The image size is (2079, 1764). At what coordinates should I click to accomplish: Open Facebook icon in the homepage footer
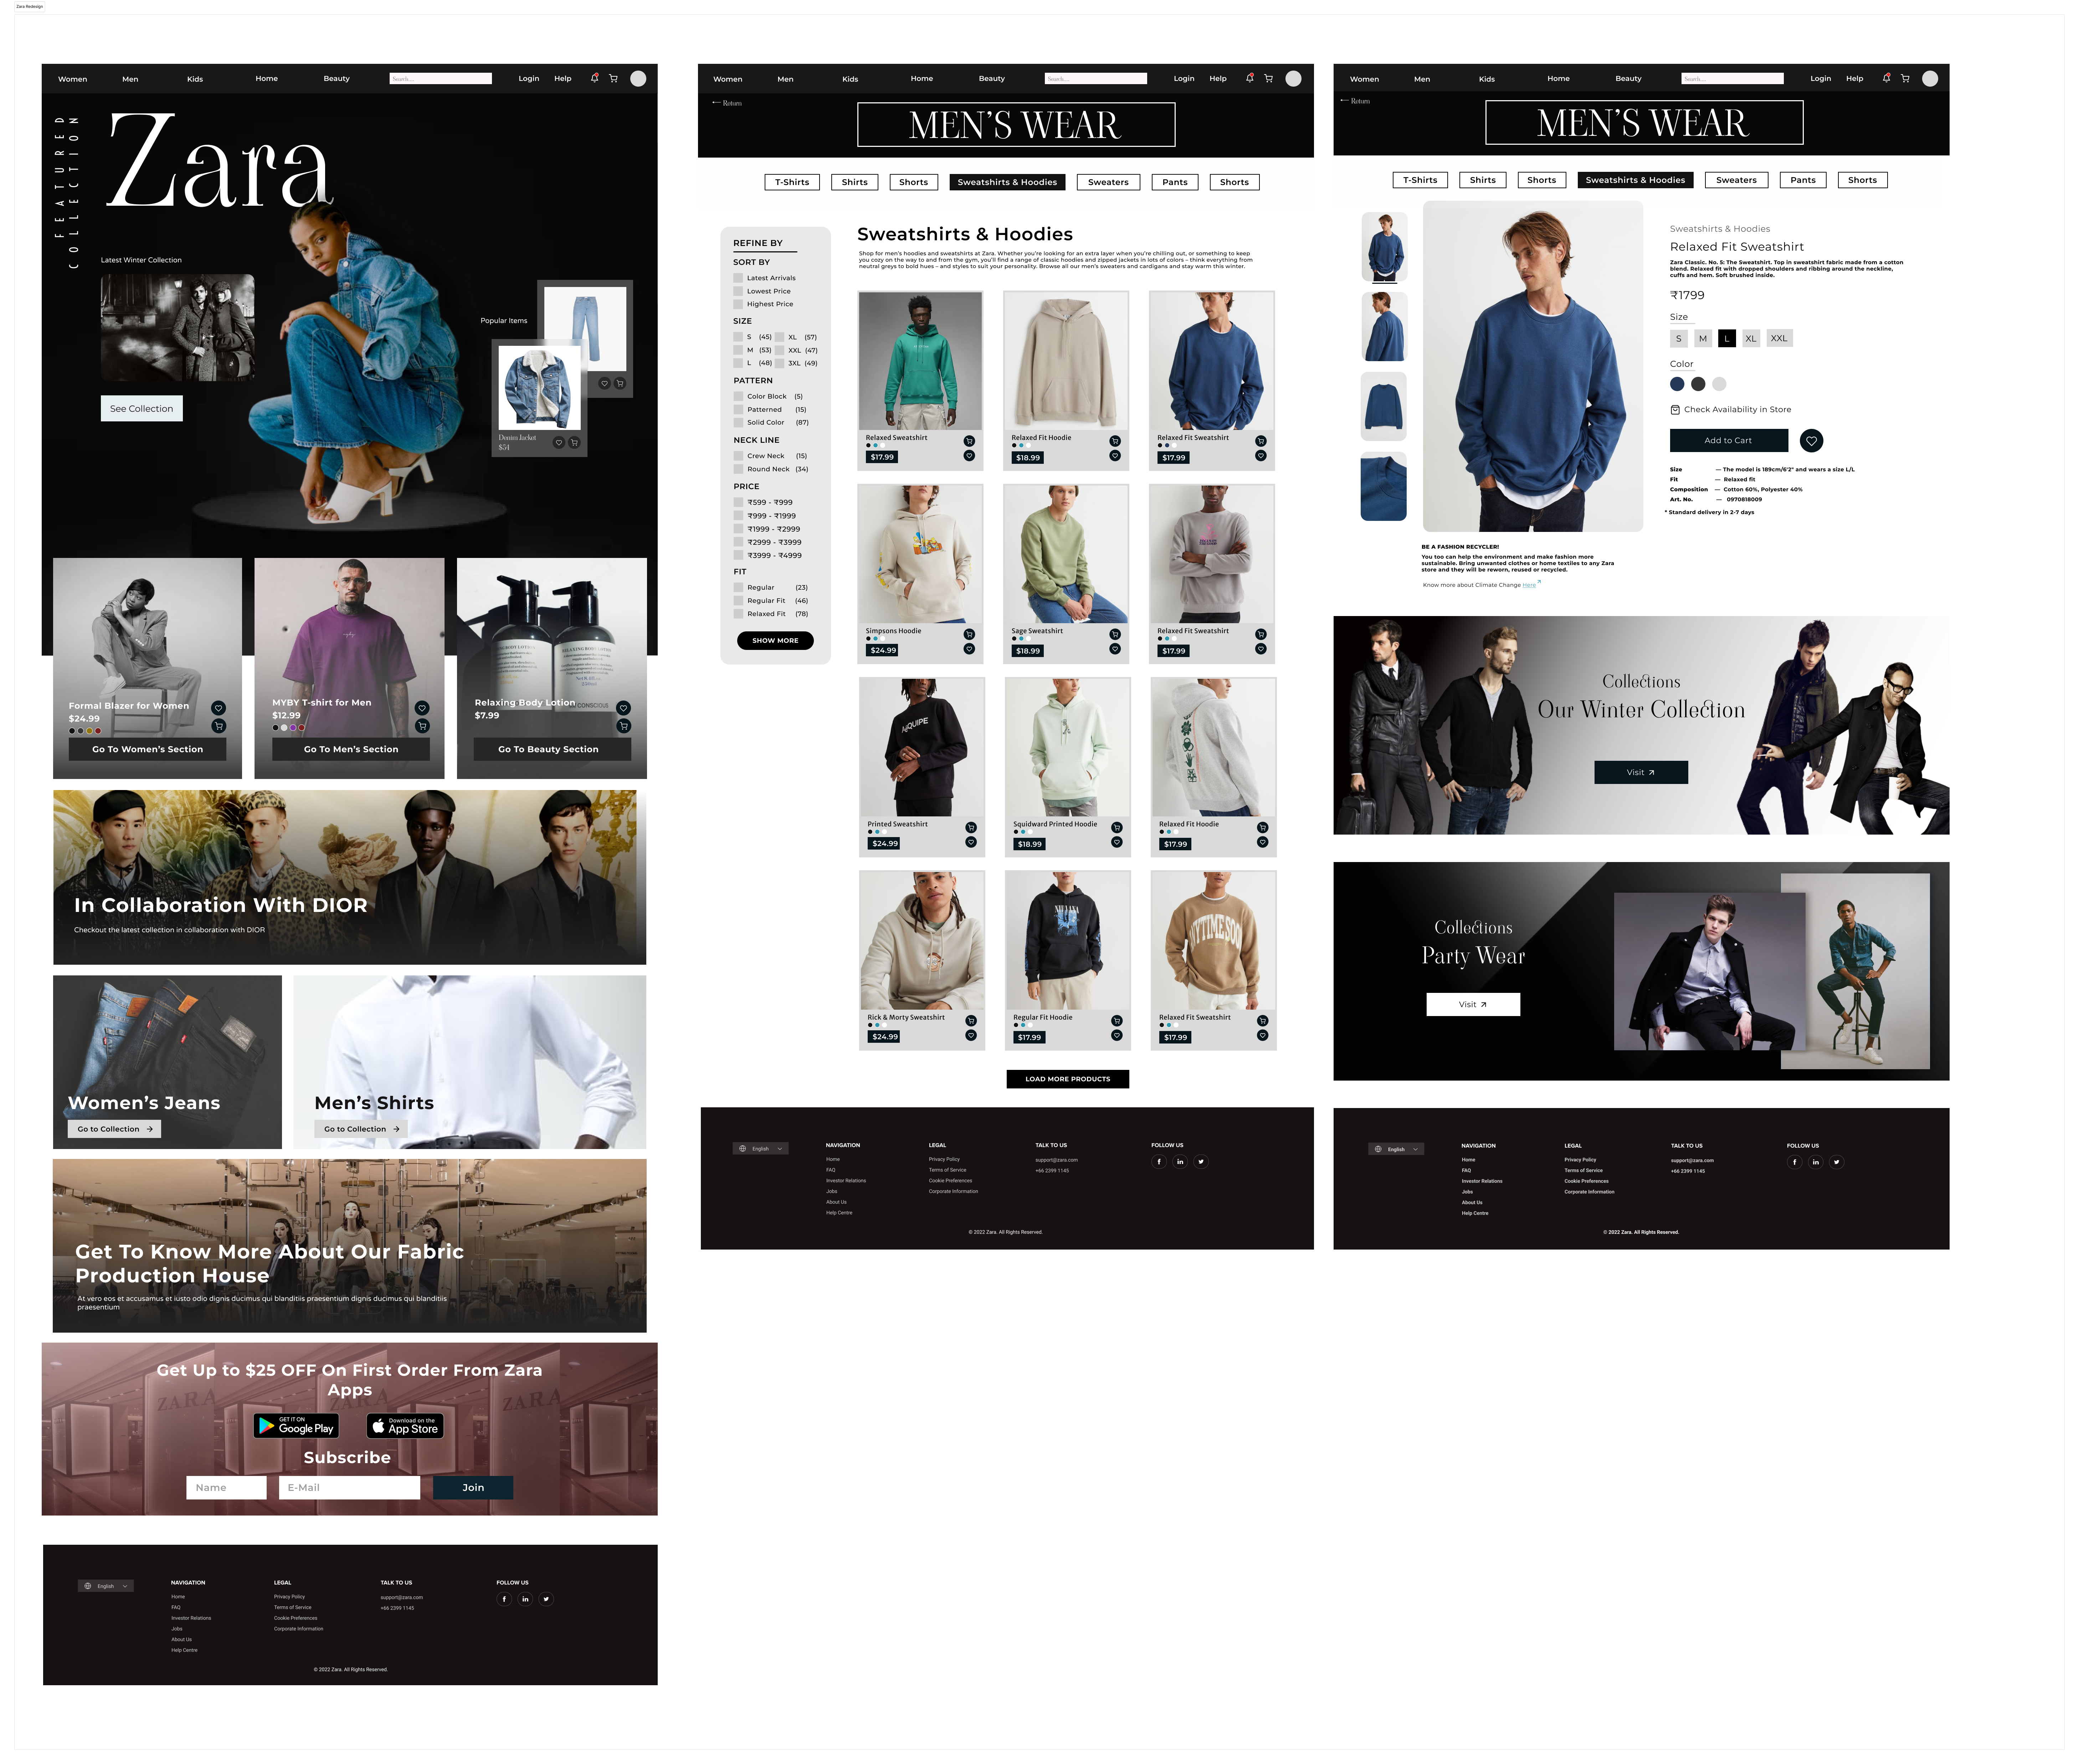[x=504, y=1599]
